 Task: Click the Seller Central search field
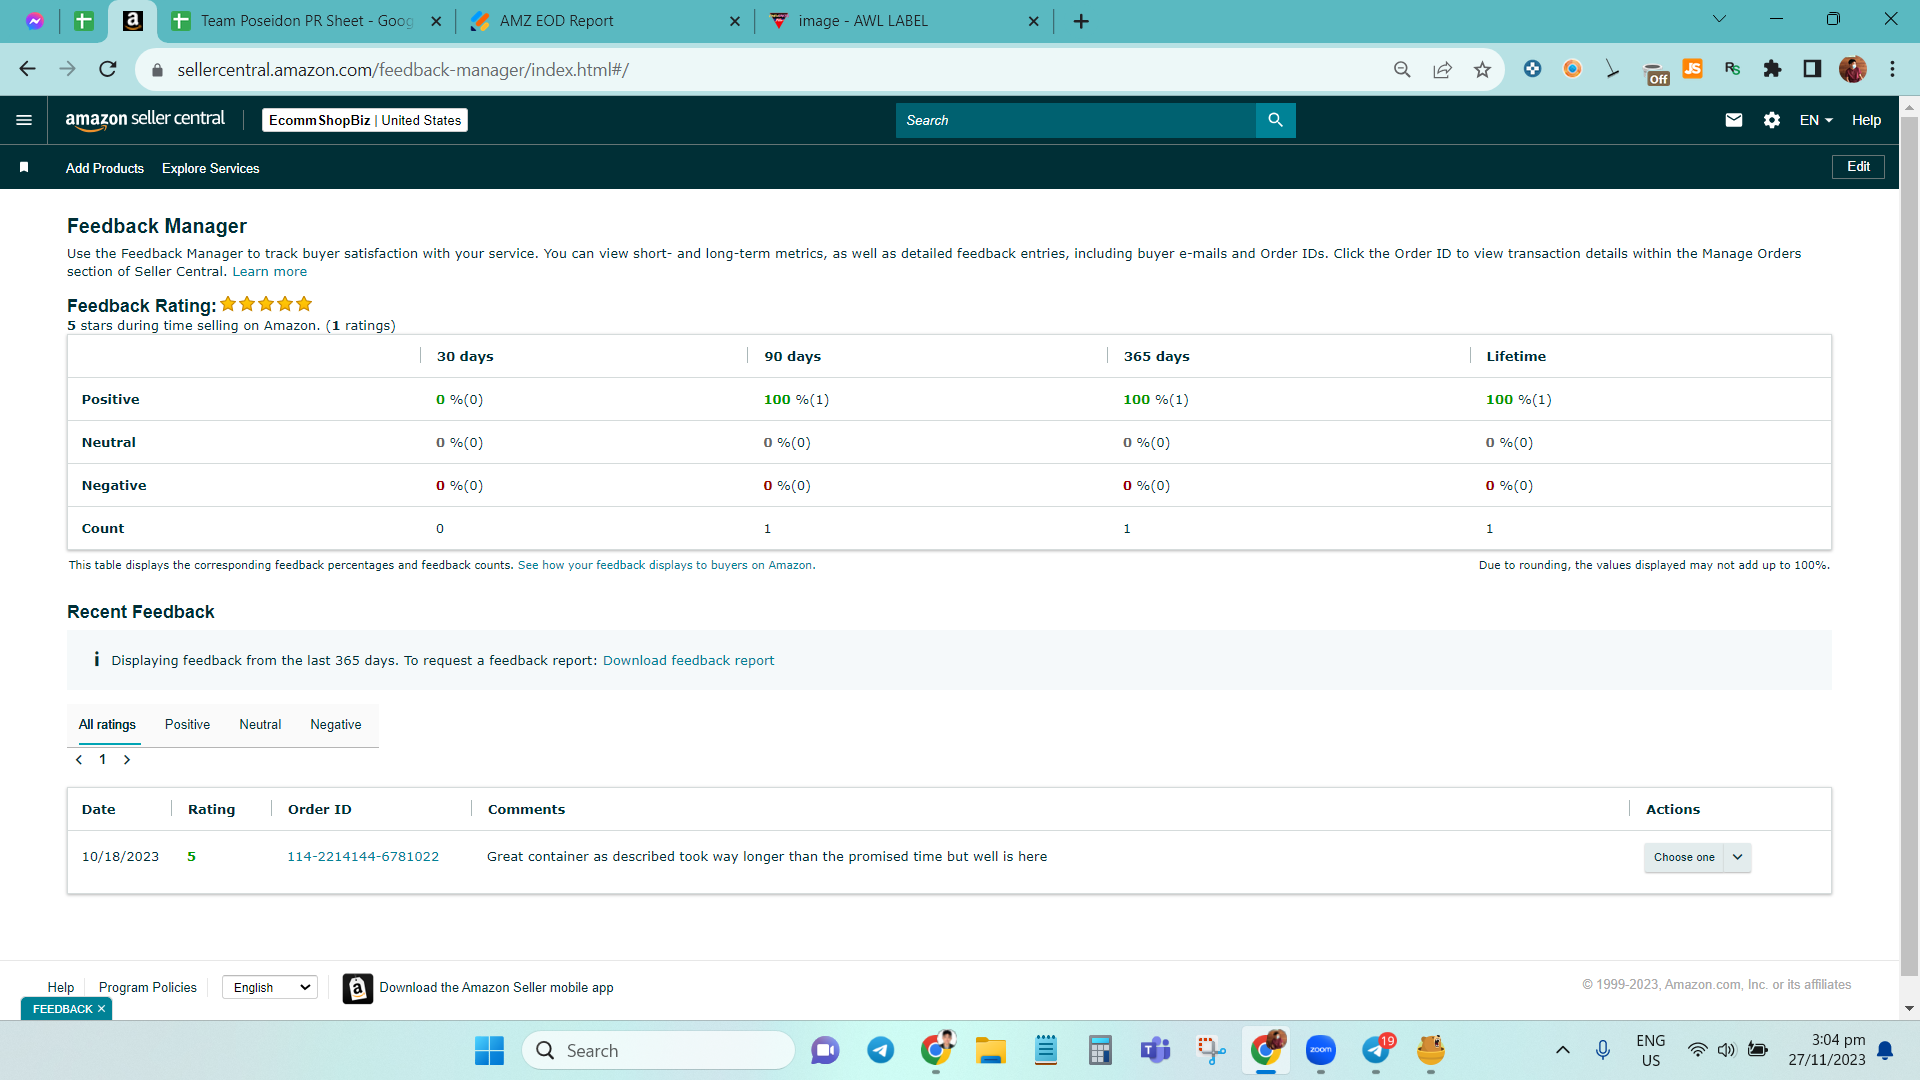point(1075,120)
